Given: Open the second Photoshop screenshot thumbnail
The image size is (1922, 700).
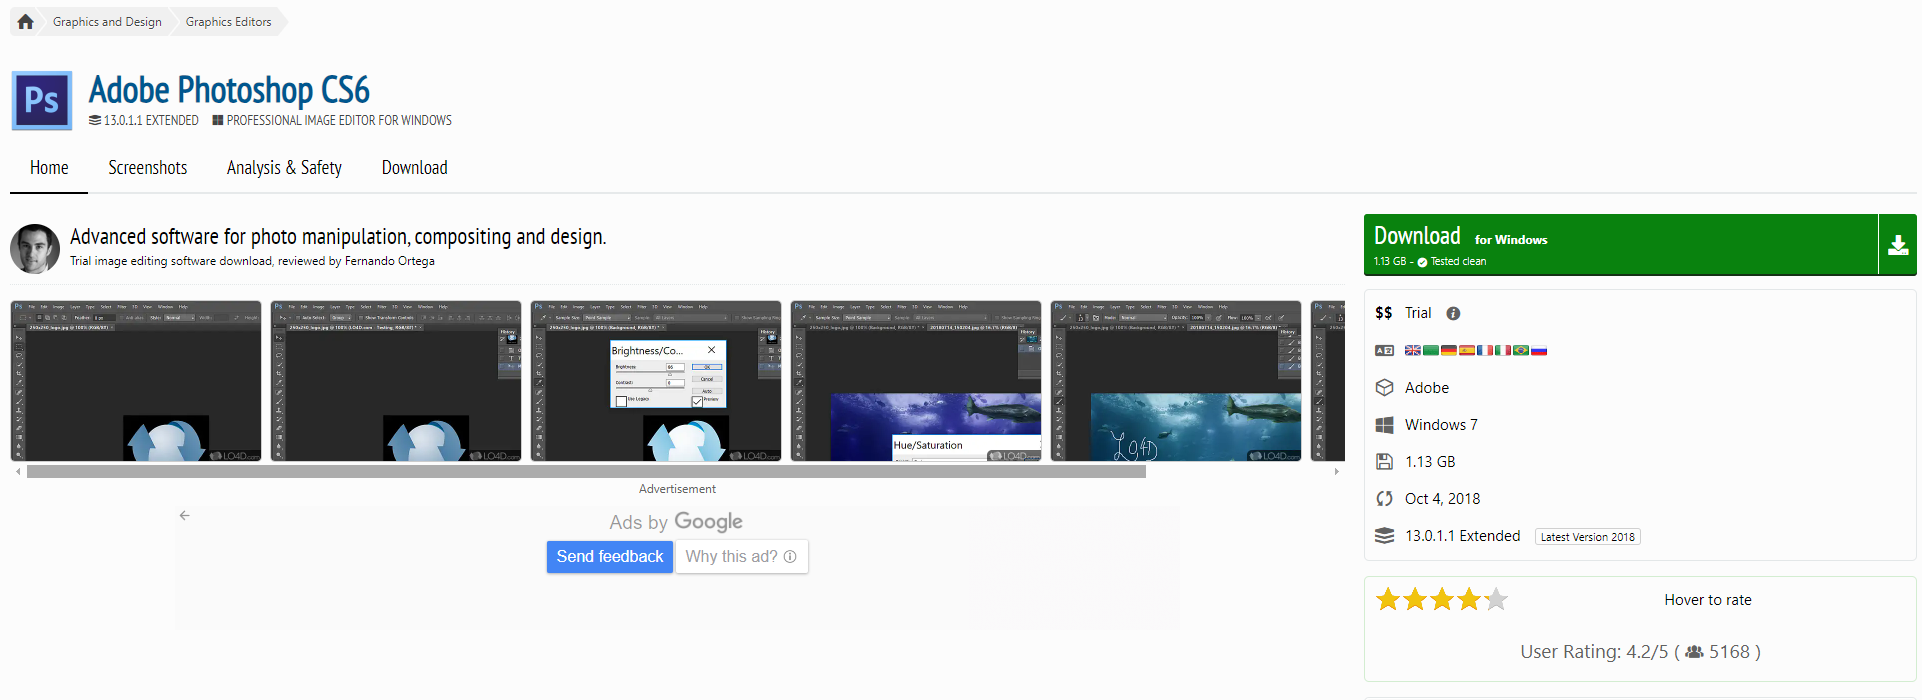Looking at the screenshot, I should point(396,381).
